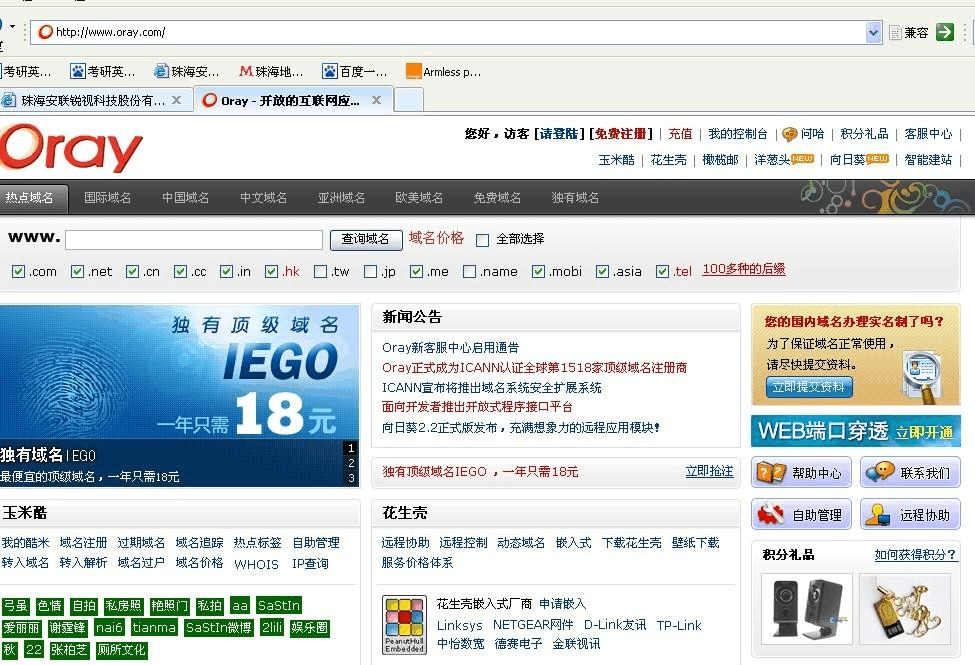Screen dimensions: 975x665
Task: Click the www domain name input field
Action: 194,240
